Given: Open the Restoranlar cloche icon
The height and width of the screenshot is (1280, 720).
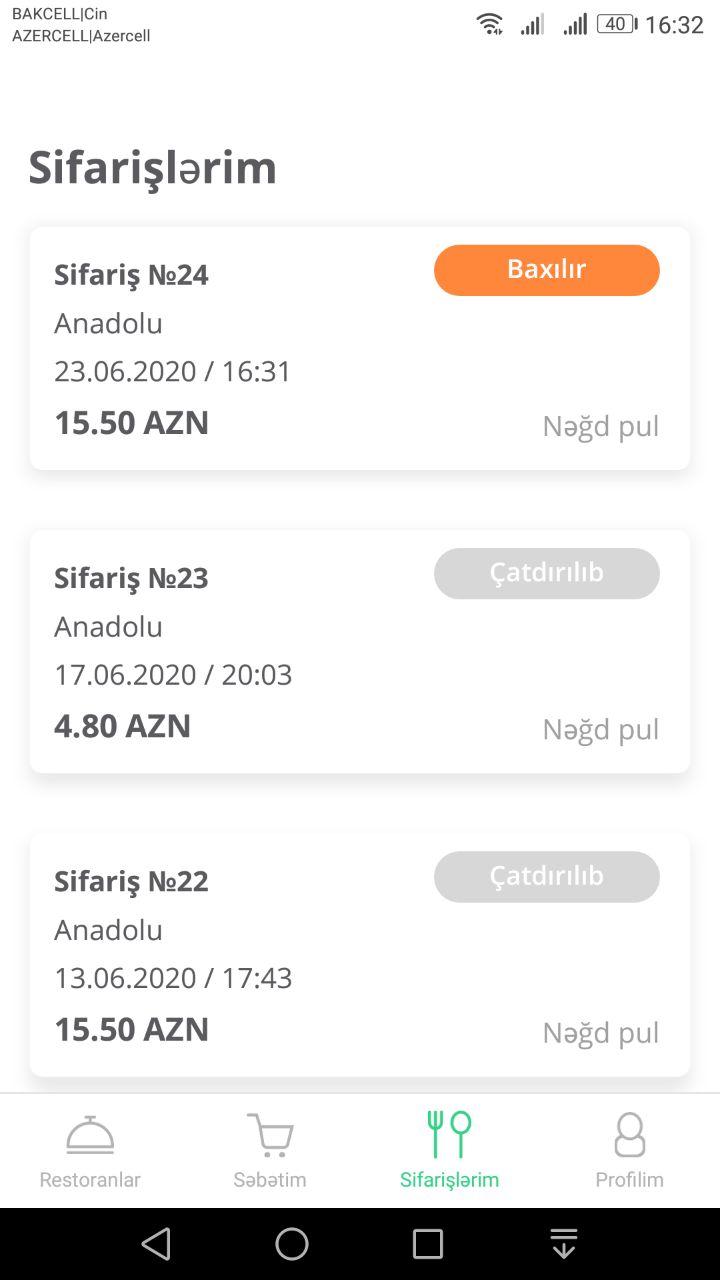Looking at the screenshot, I should coord(90,1135).
